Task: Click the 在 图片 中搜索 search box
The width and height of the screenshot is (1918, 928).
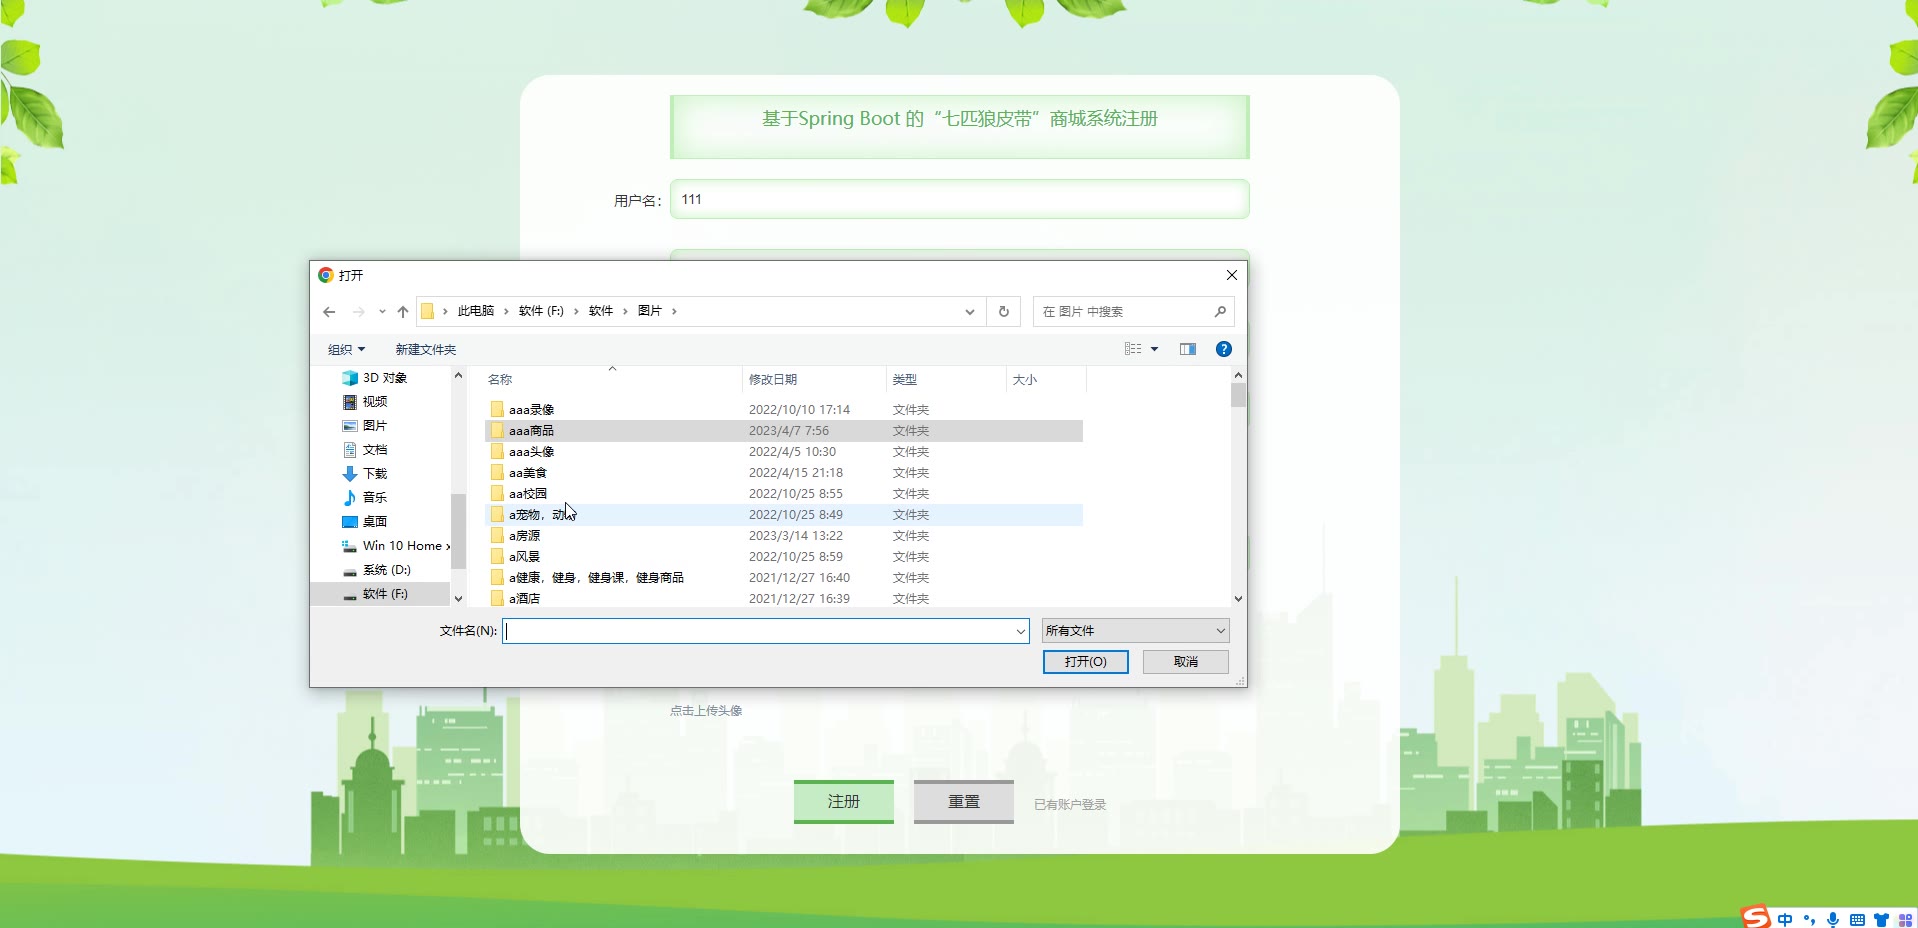Action: pos(1133,311)
